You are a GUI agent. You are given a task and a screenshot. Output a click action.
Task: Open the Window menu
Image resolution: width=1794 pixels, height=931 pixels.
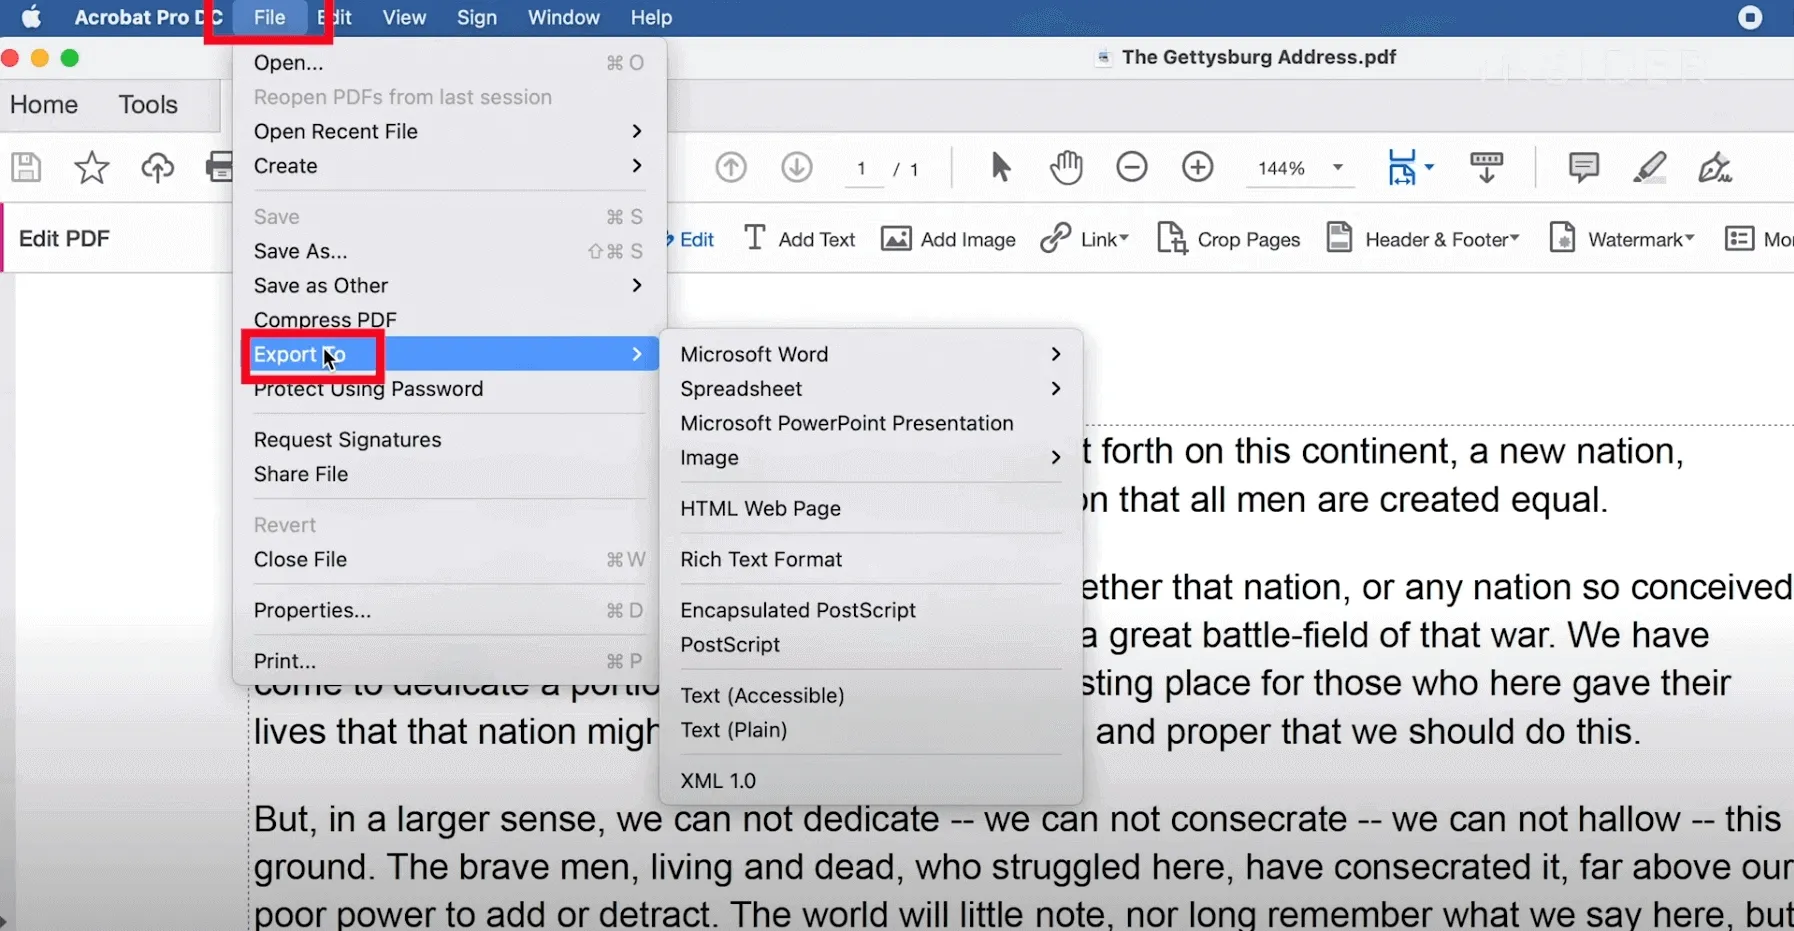coord(564,18)
